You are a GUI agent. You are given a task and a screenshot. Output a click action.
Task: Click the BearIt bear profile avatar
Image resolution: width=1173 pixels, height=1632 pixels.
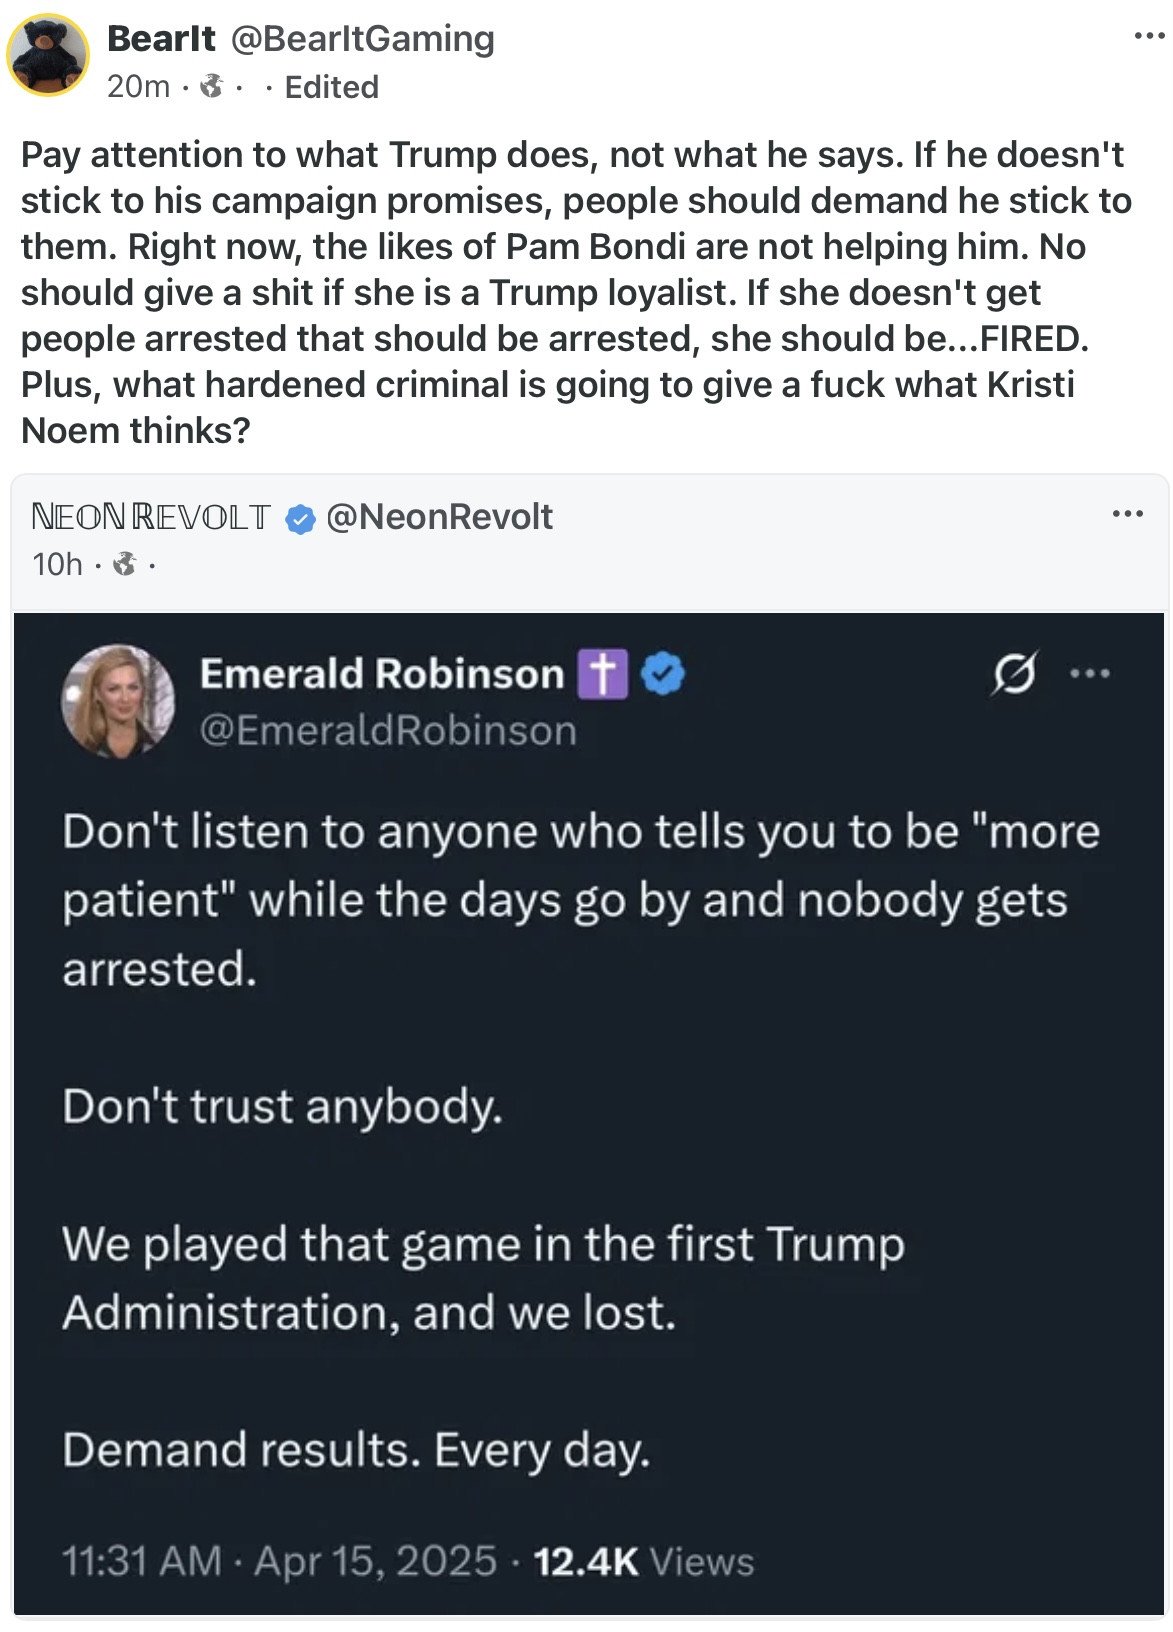point(48,56)
